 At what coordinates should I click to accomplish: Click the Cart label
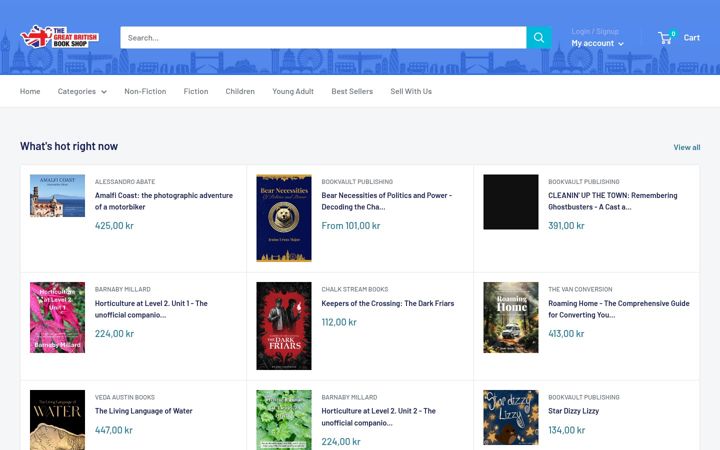pyautogui.click(x=692, y=38)
